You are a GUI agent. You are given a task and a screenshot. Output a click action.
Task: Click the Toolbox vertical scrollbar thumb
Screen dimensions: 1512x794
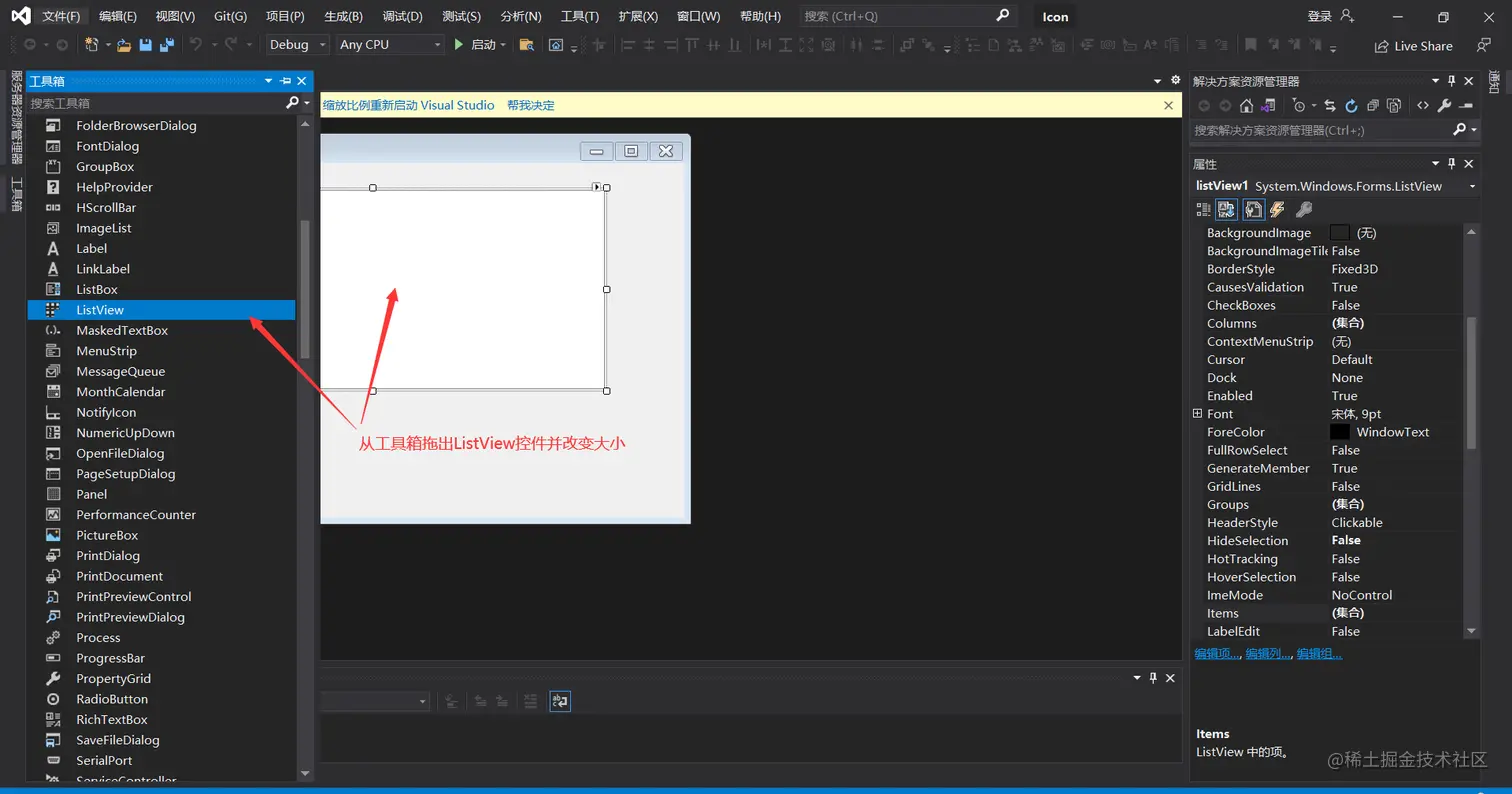pos(305,288)
